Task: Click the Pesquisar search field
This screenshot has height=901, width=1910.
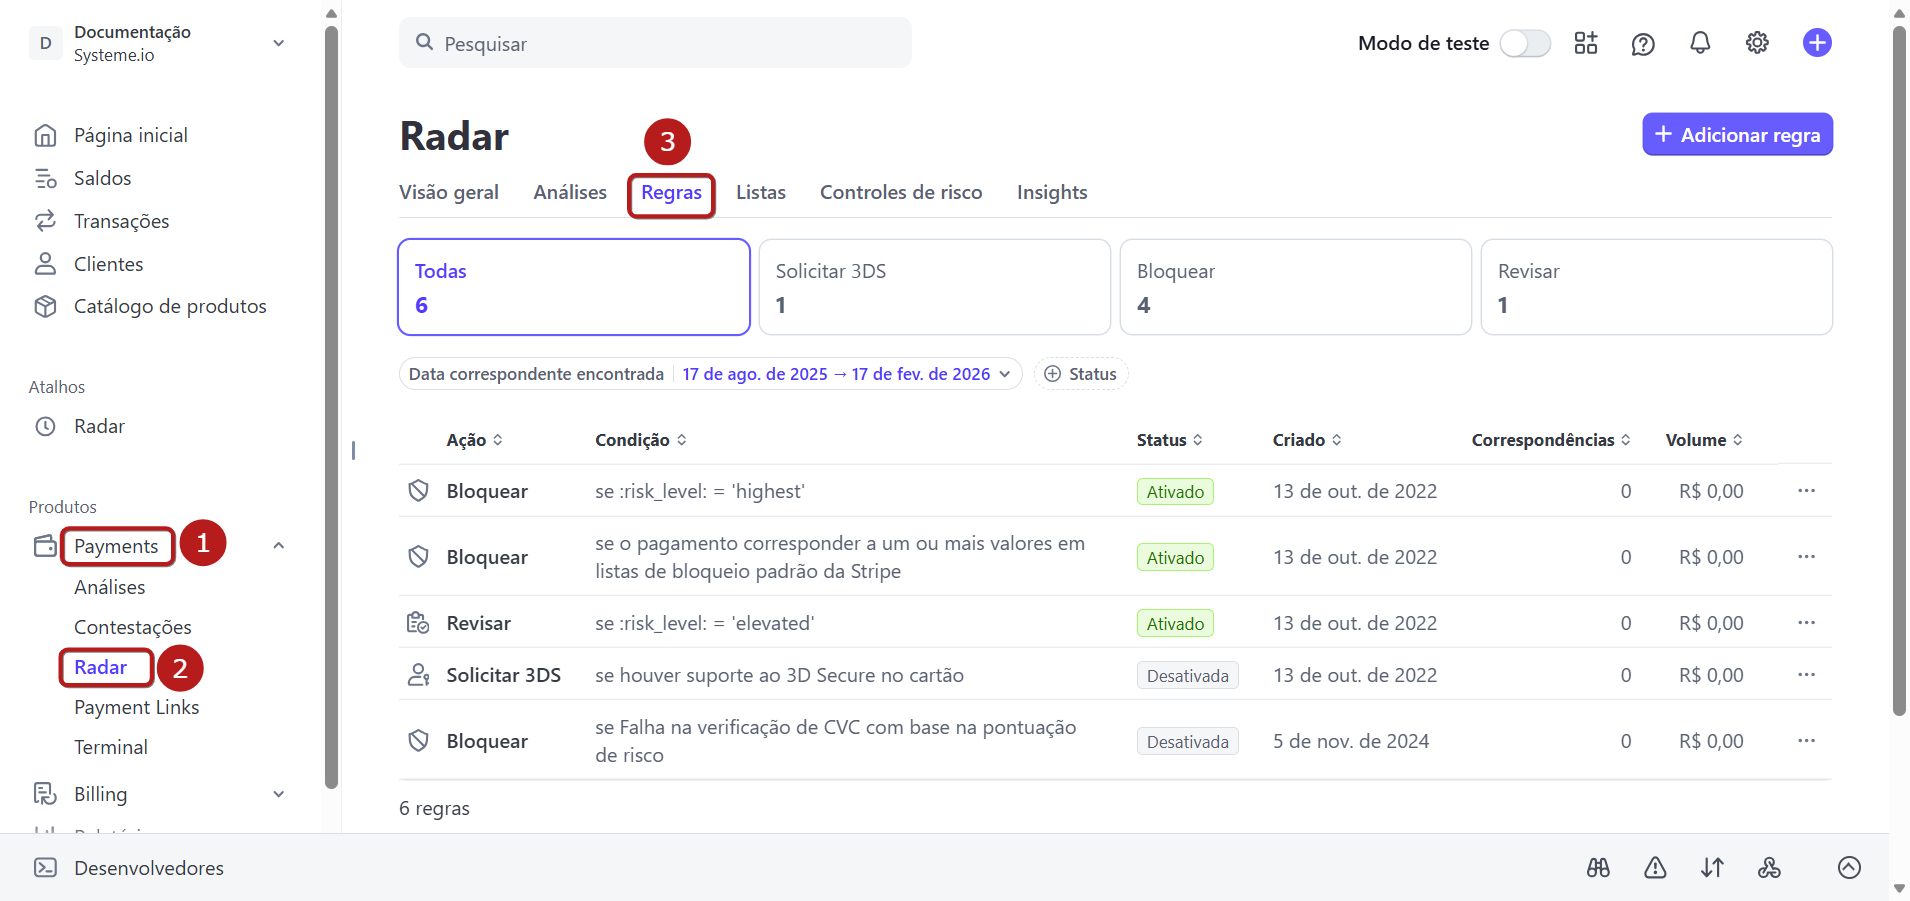Action: [655, 43]
